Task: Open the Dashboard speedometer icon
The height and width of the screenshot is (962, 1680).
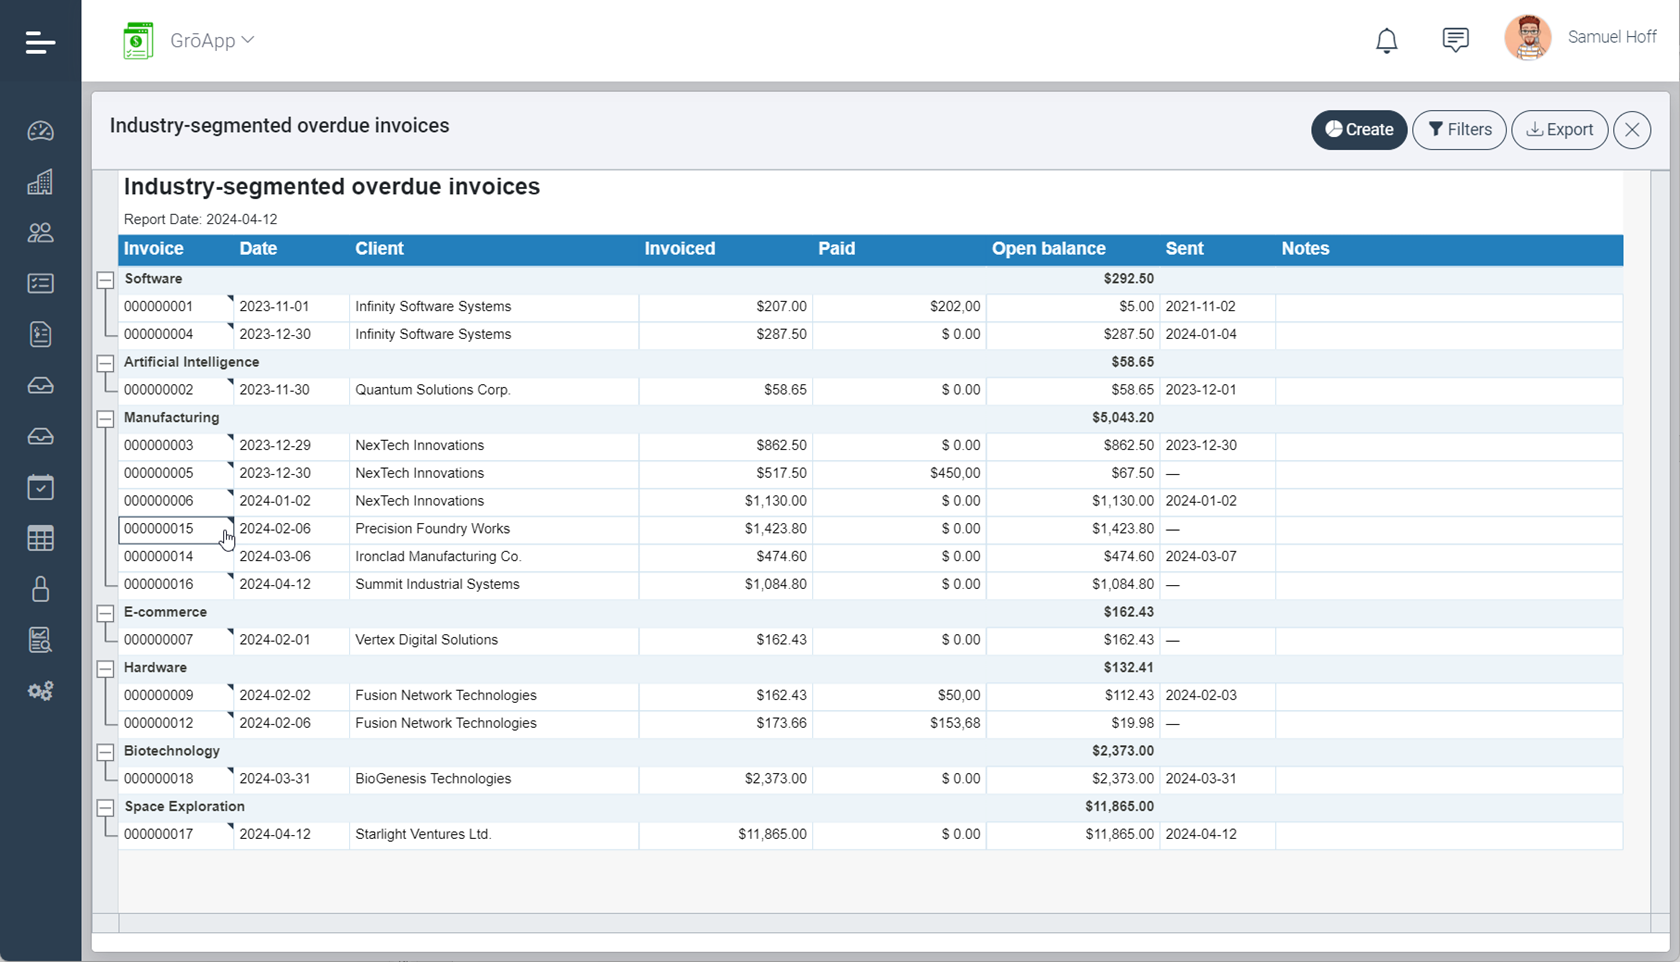Action: click(40, 130)
